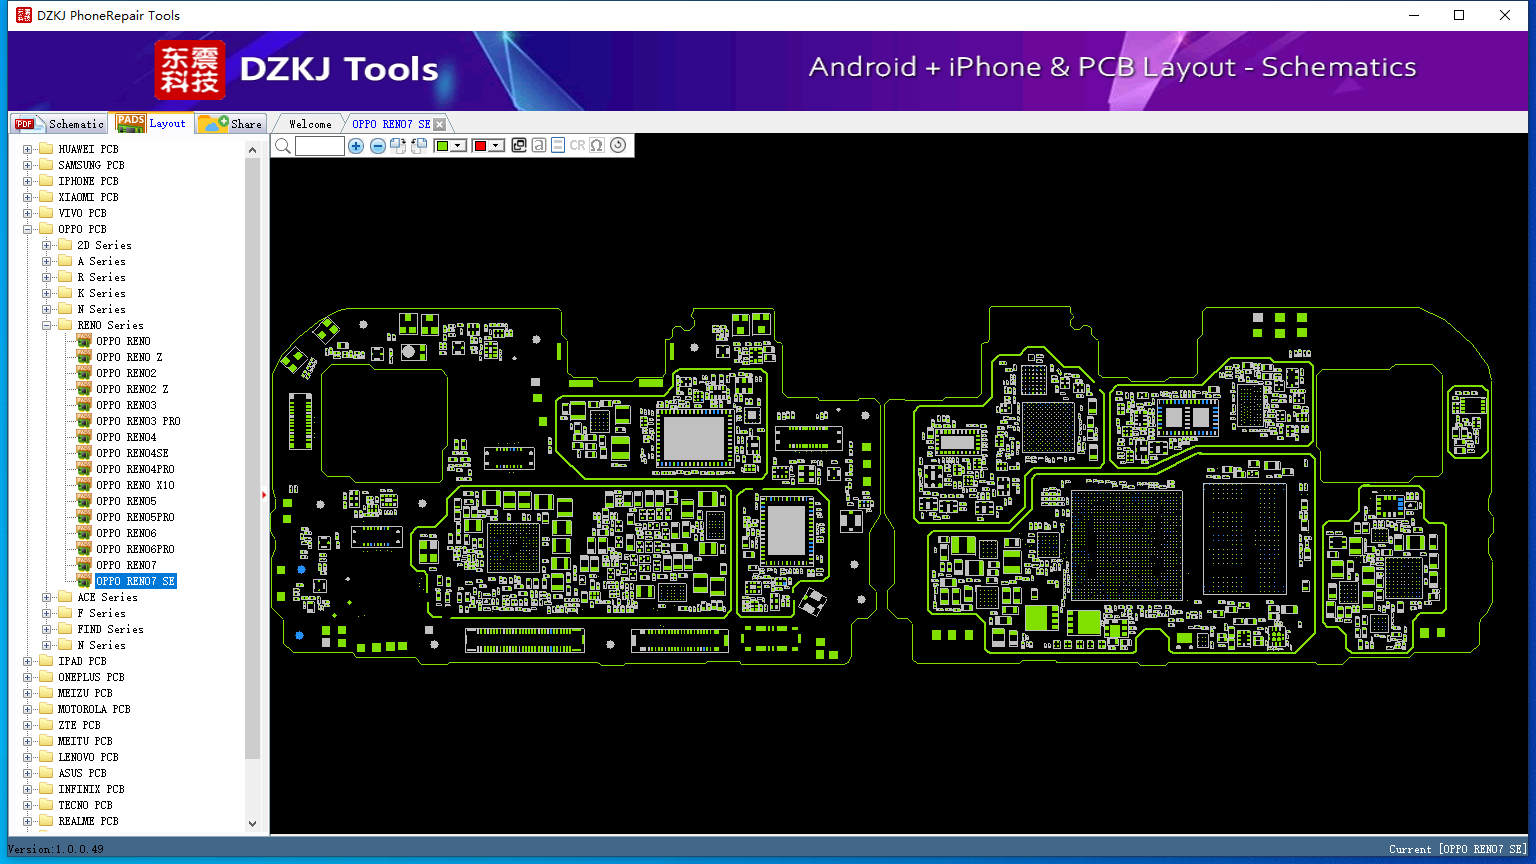
Task: Expand the ACE Series tree node
Action: (x=46, y=597)
